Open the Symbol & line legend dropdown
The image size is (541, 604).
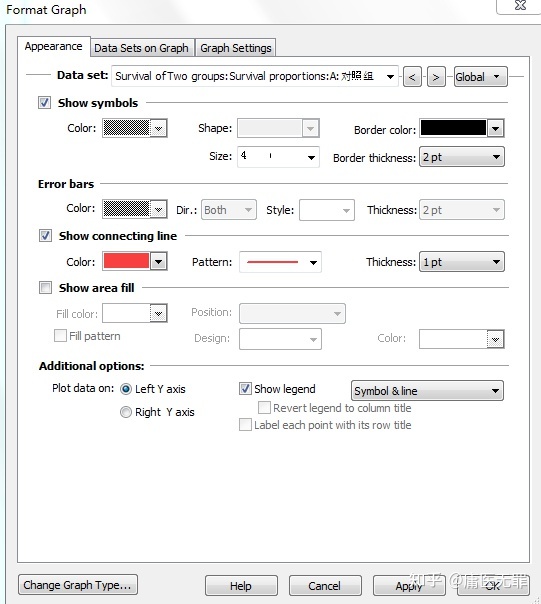point(427,391)
